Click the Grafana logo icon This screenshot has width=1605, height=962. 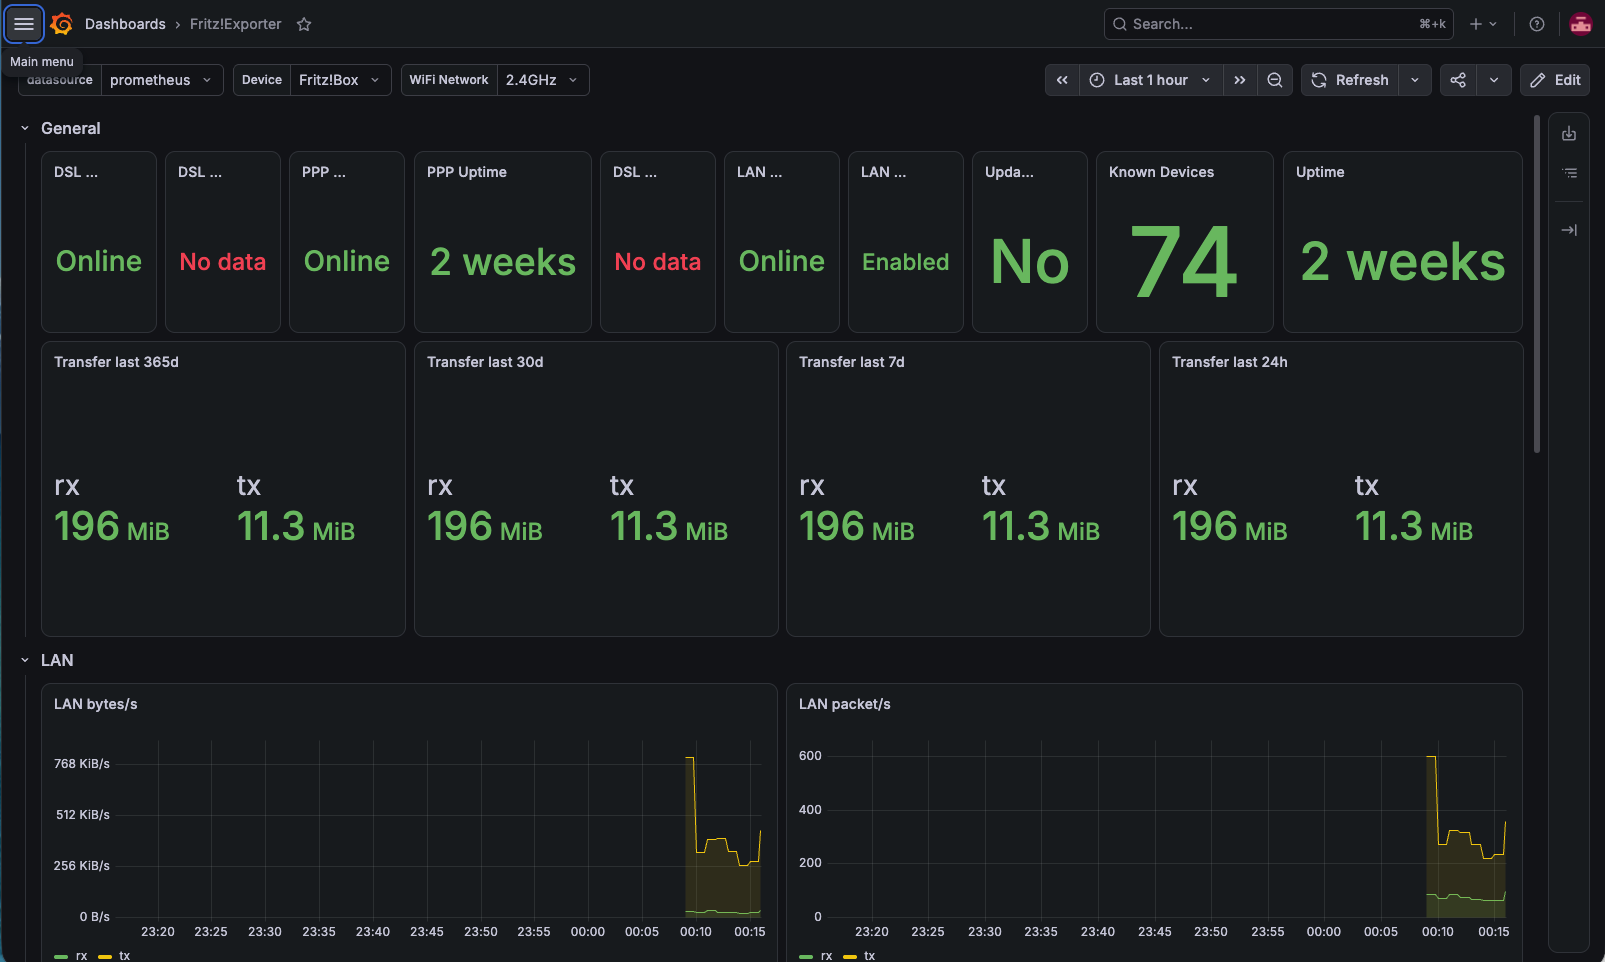tap(62, 24)
